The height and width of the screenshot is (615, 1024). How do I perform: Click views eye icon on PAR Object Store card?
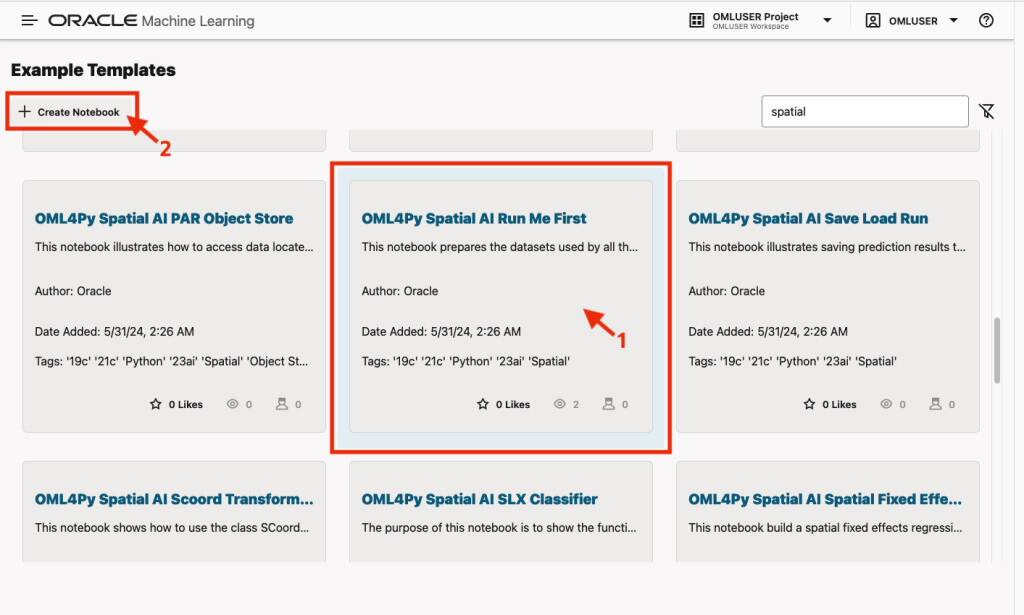(x=232, y=404)
